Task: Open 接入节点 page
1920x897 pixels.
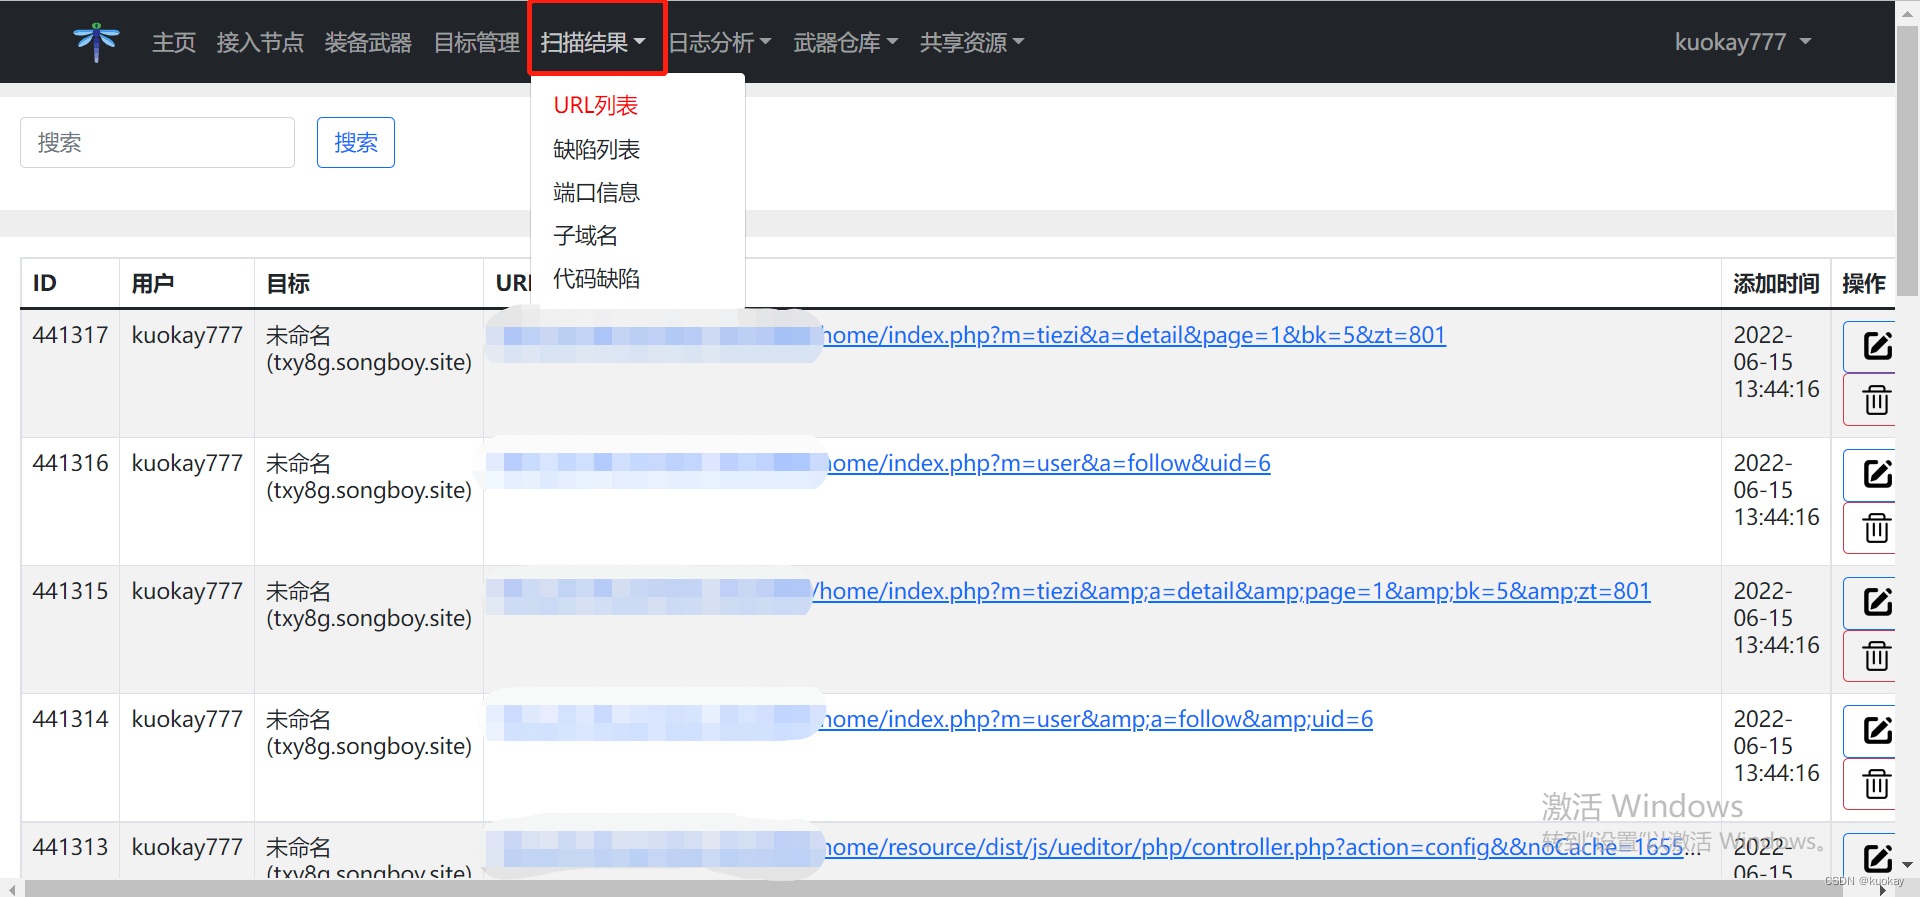Action: (260, 42)
